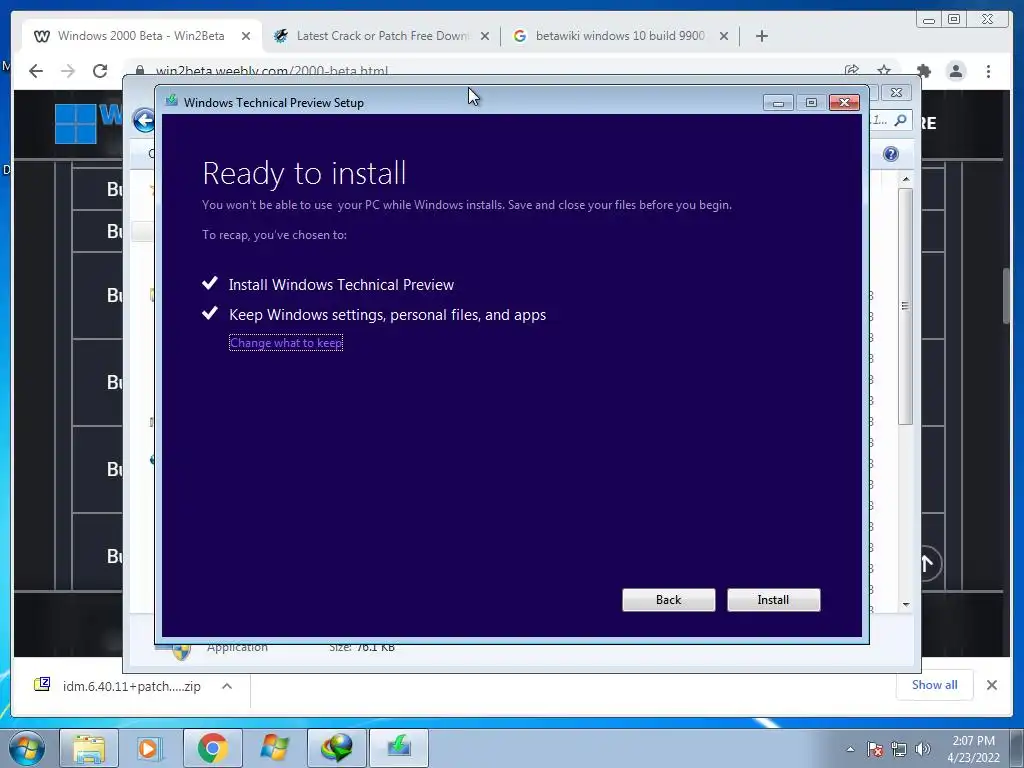The image size is (1024, 768).
Task: Bookmark this page with star icon
Action: coord(884,70)
